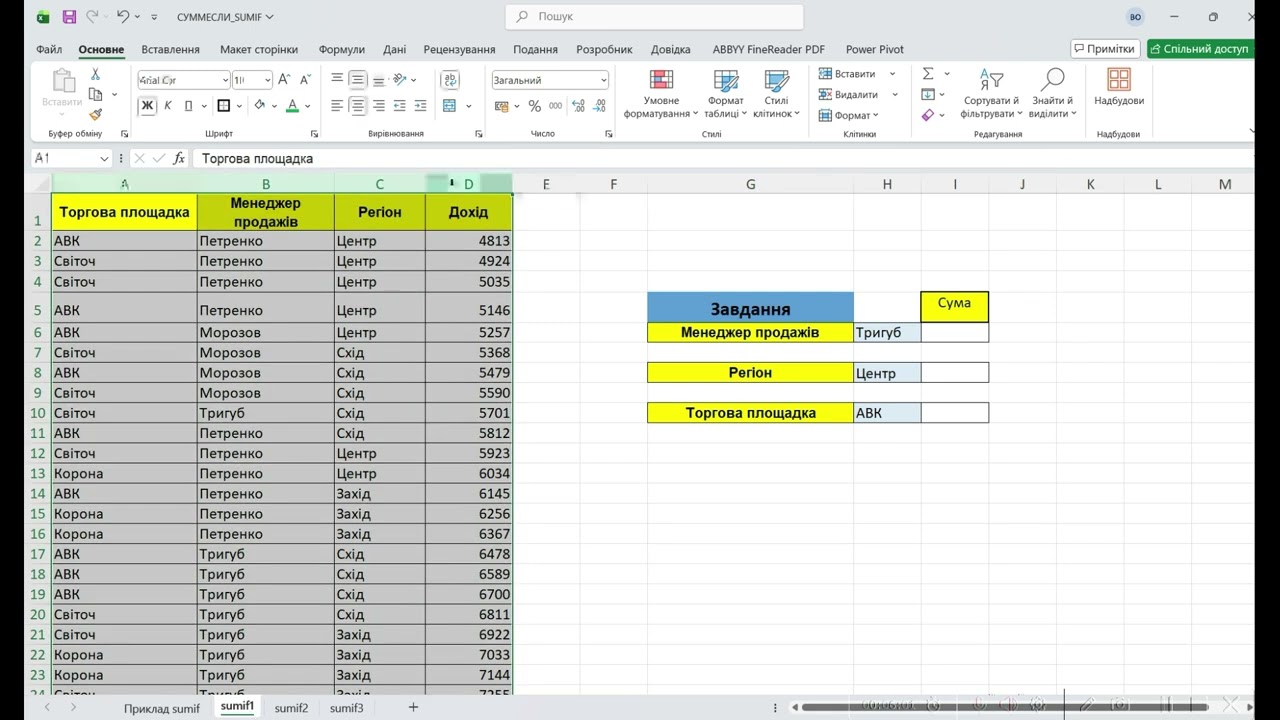Open Sort and Filter (Сортувати й фільтрувати)
The width and height of the screenshot is (1280, 720).
pos(990,94)
